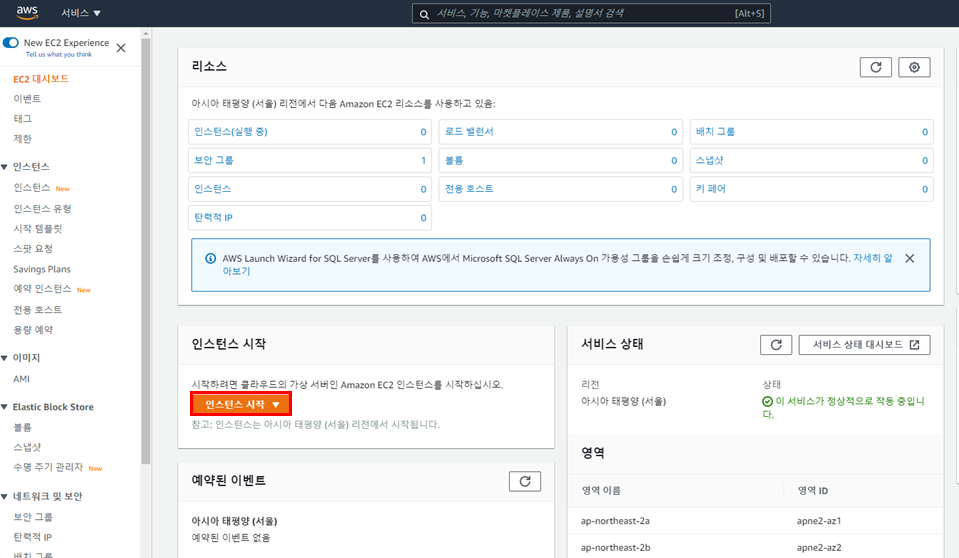
Task: Open 전용 호스트 in the sidebar
Action: click(x=37, y=310)
